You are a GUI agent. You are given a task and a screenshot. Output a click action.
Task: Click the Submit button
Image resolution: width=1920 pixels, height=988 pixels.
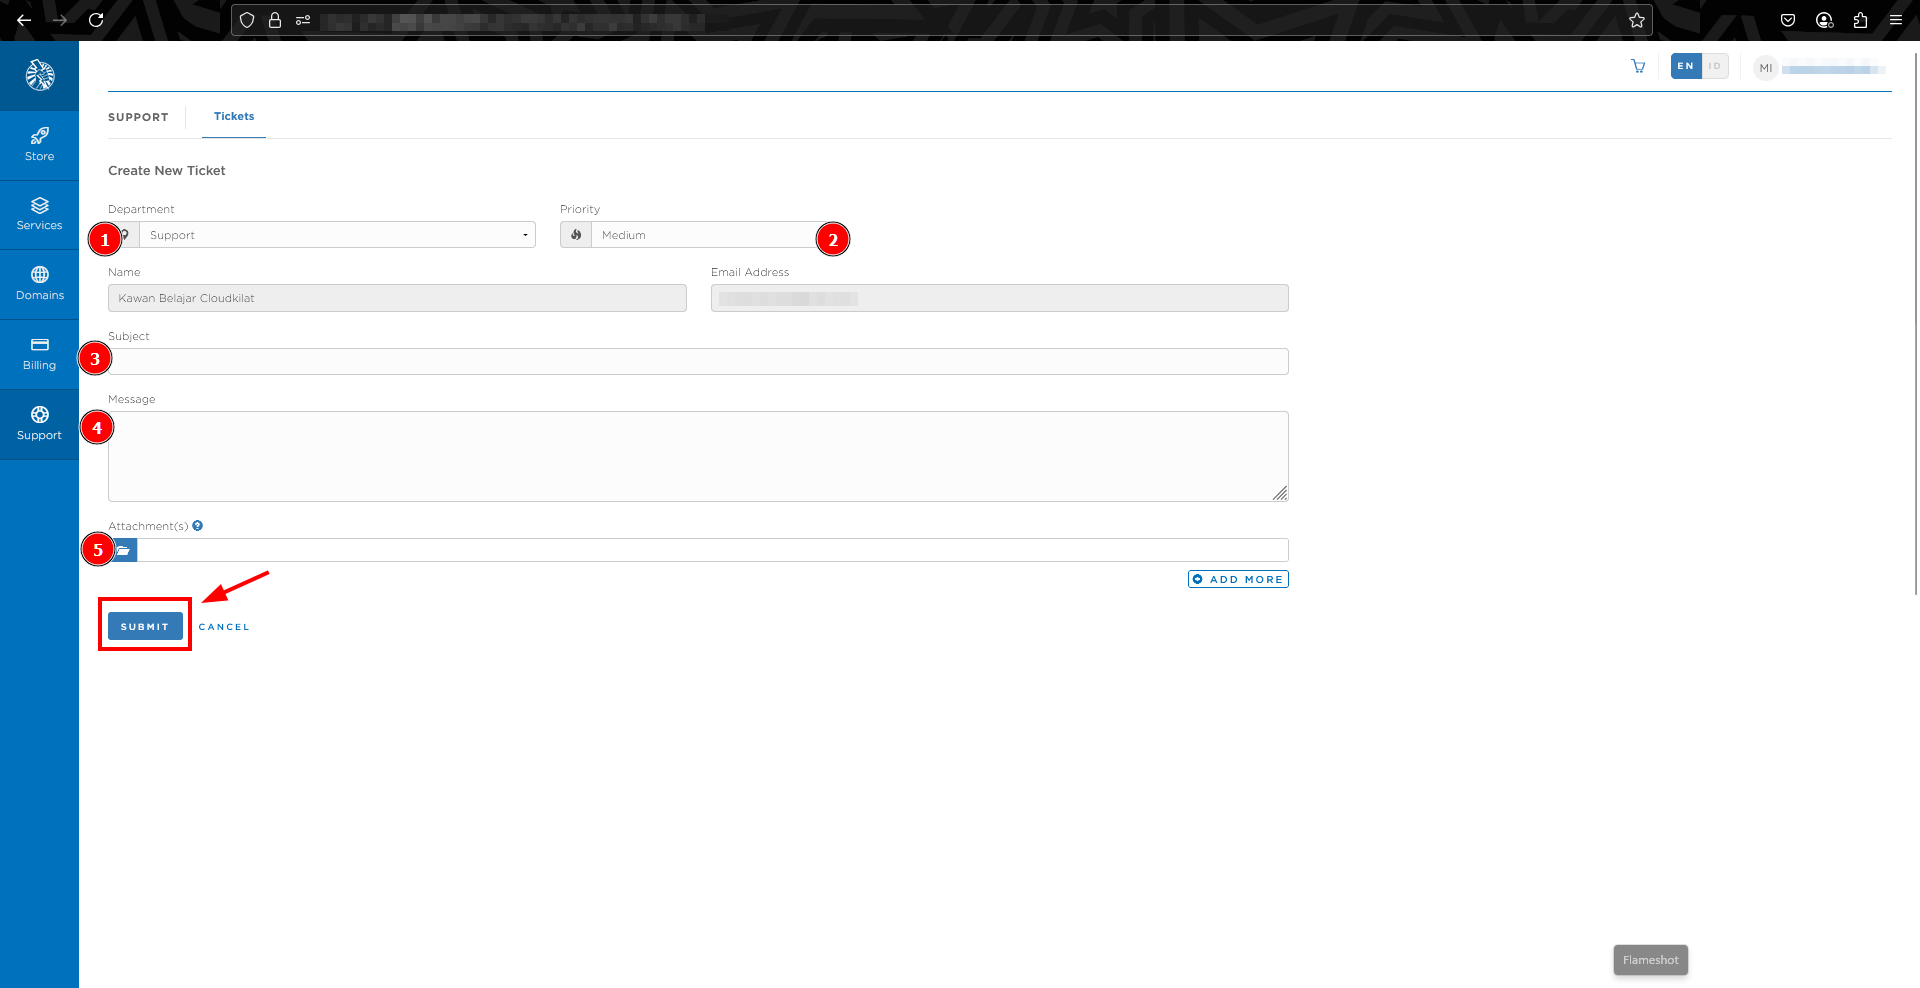(145, 626)
